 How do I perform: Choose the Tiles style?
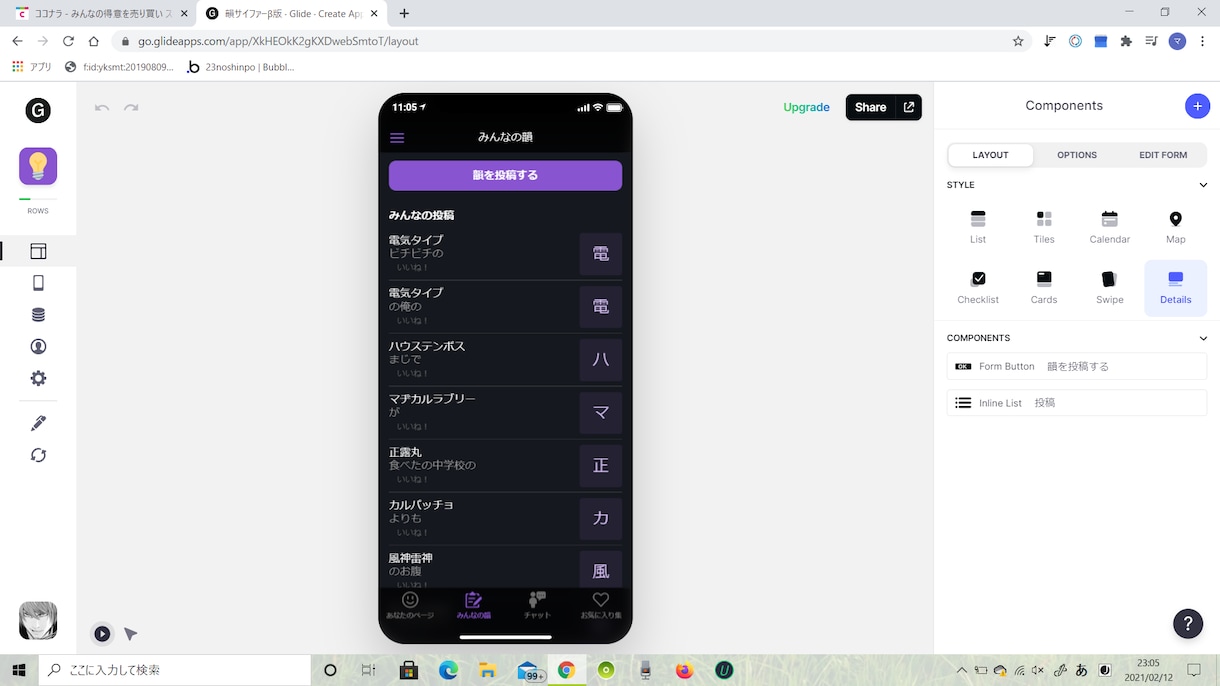1044,227
